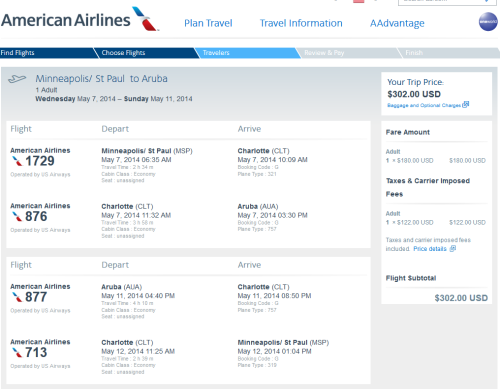This screenshot has width=500, height=389.
Task: Open the Plan Travel menu
Action: 208,23
